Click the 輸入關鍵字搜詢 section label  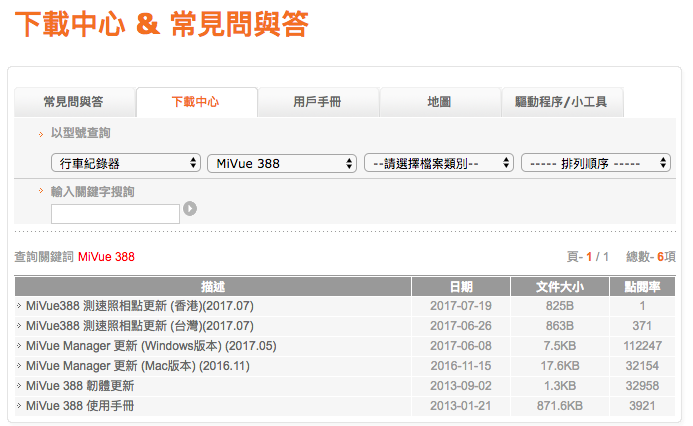(x=92, y=191)
